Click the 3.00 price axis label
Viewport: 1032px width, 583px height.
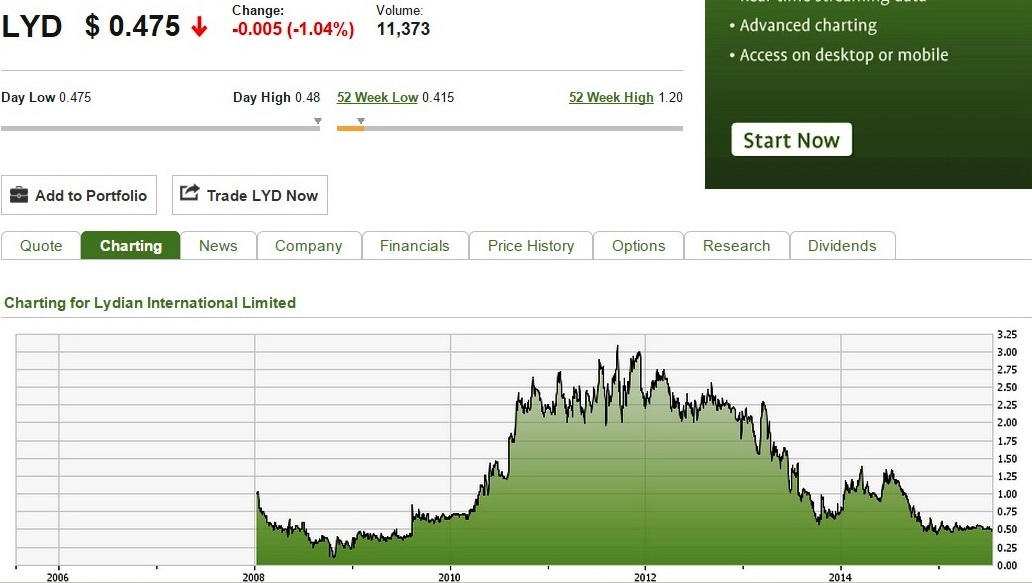coord(1007,352)
